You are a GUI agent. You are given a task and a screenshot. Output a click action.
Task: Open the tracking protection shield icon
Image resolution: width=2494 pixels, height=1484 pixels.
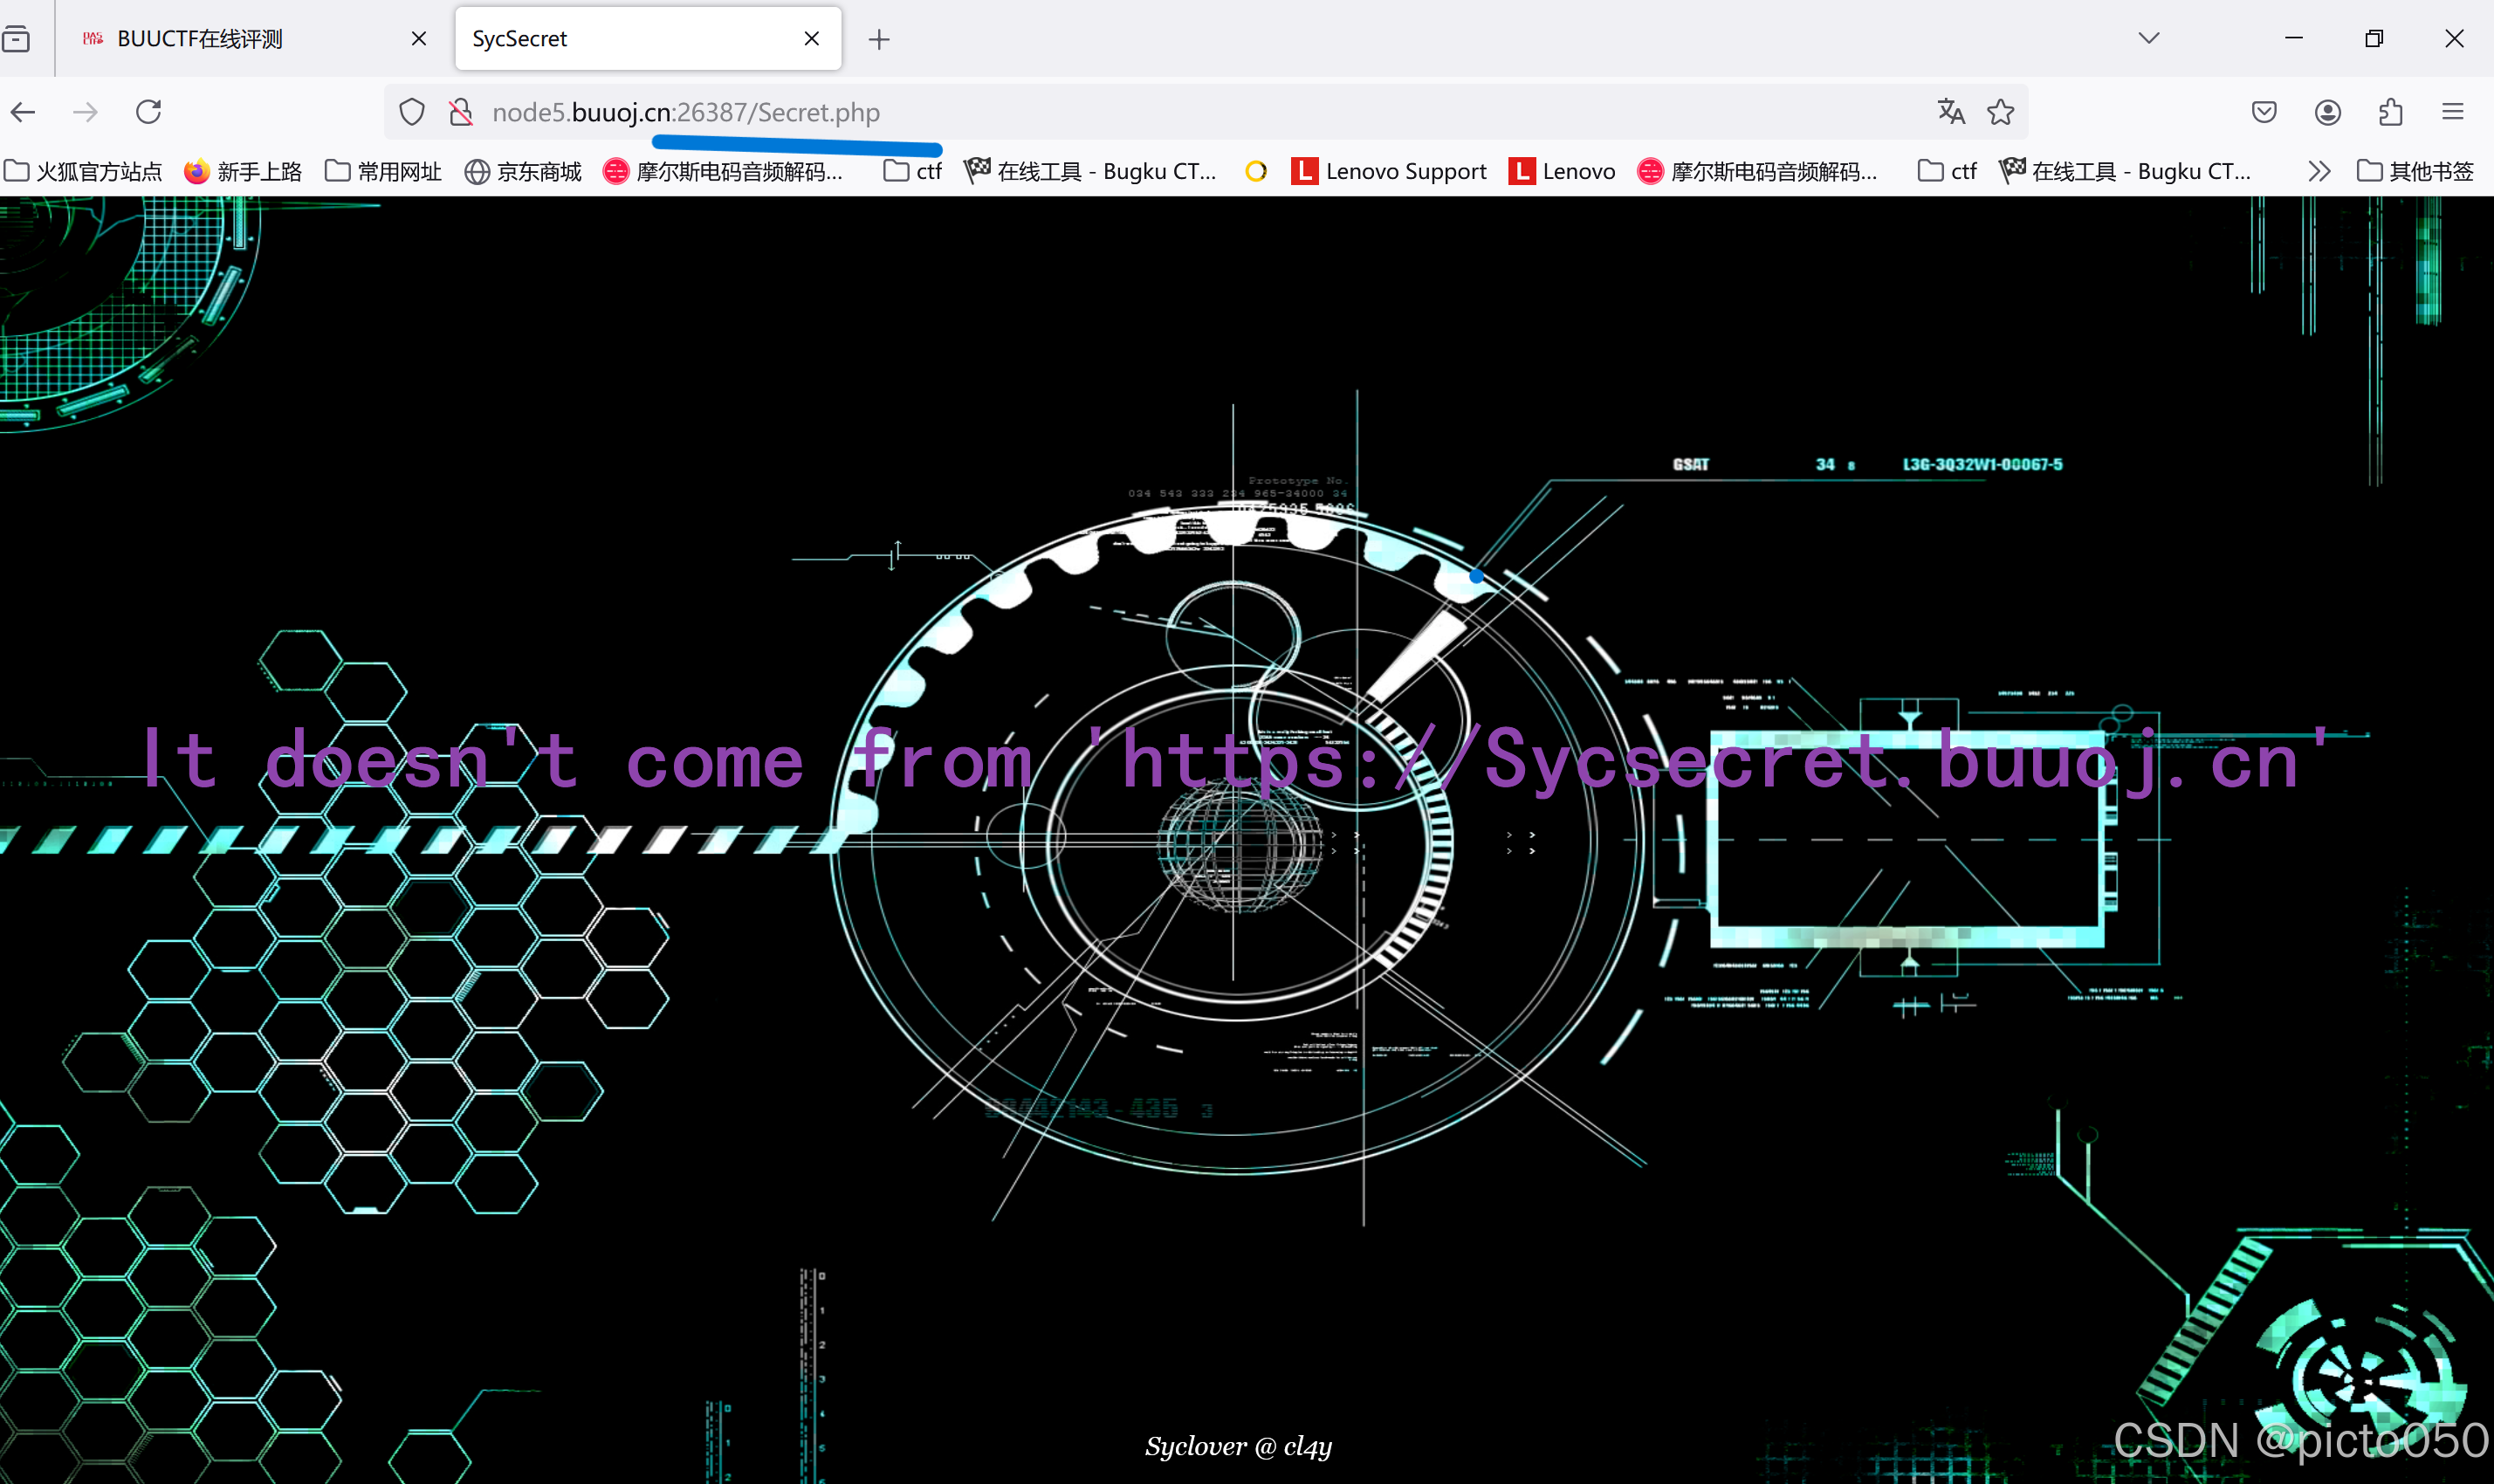coord(411,111)
